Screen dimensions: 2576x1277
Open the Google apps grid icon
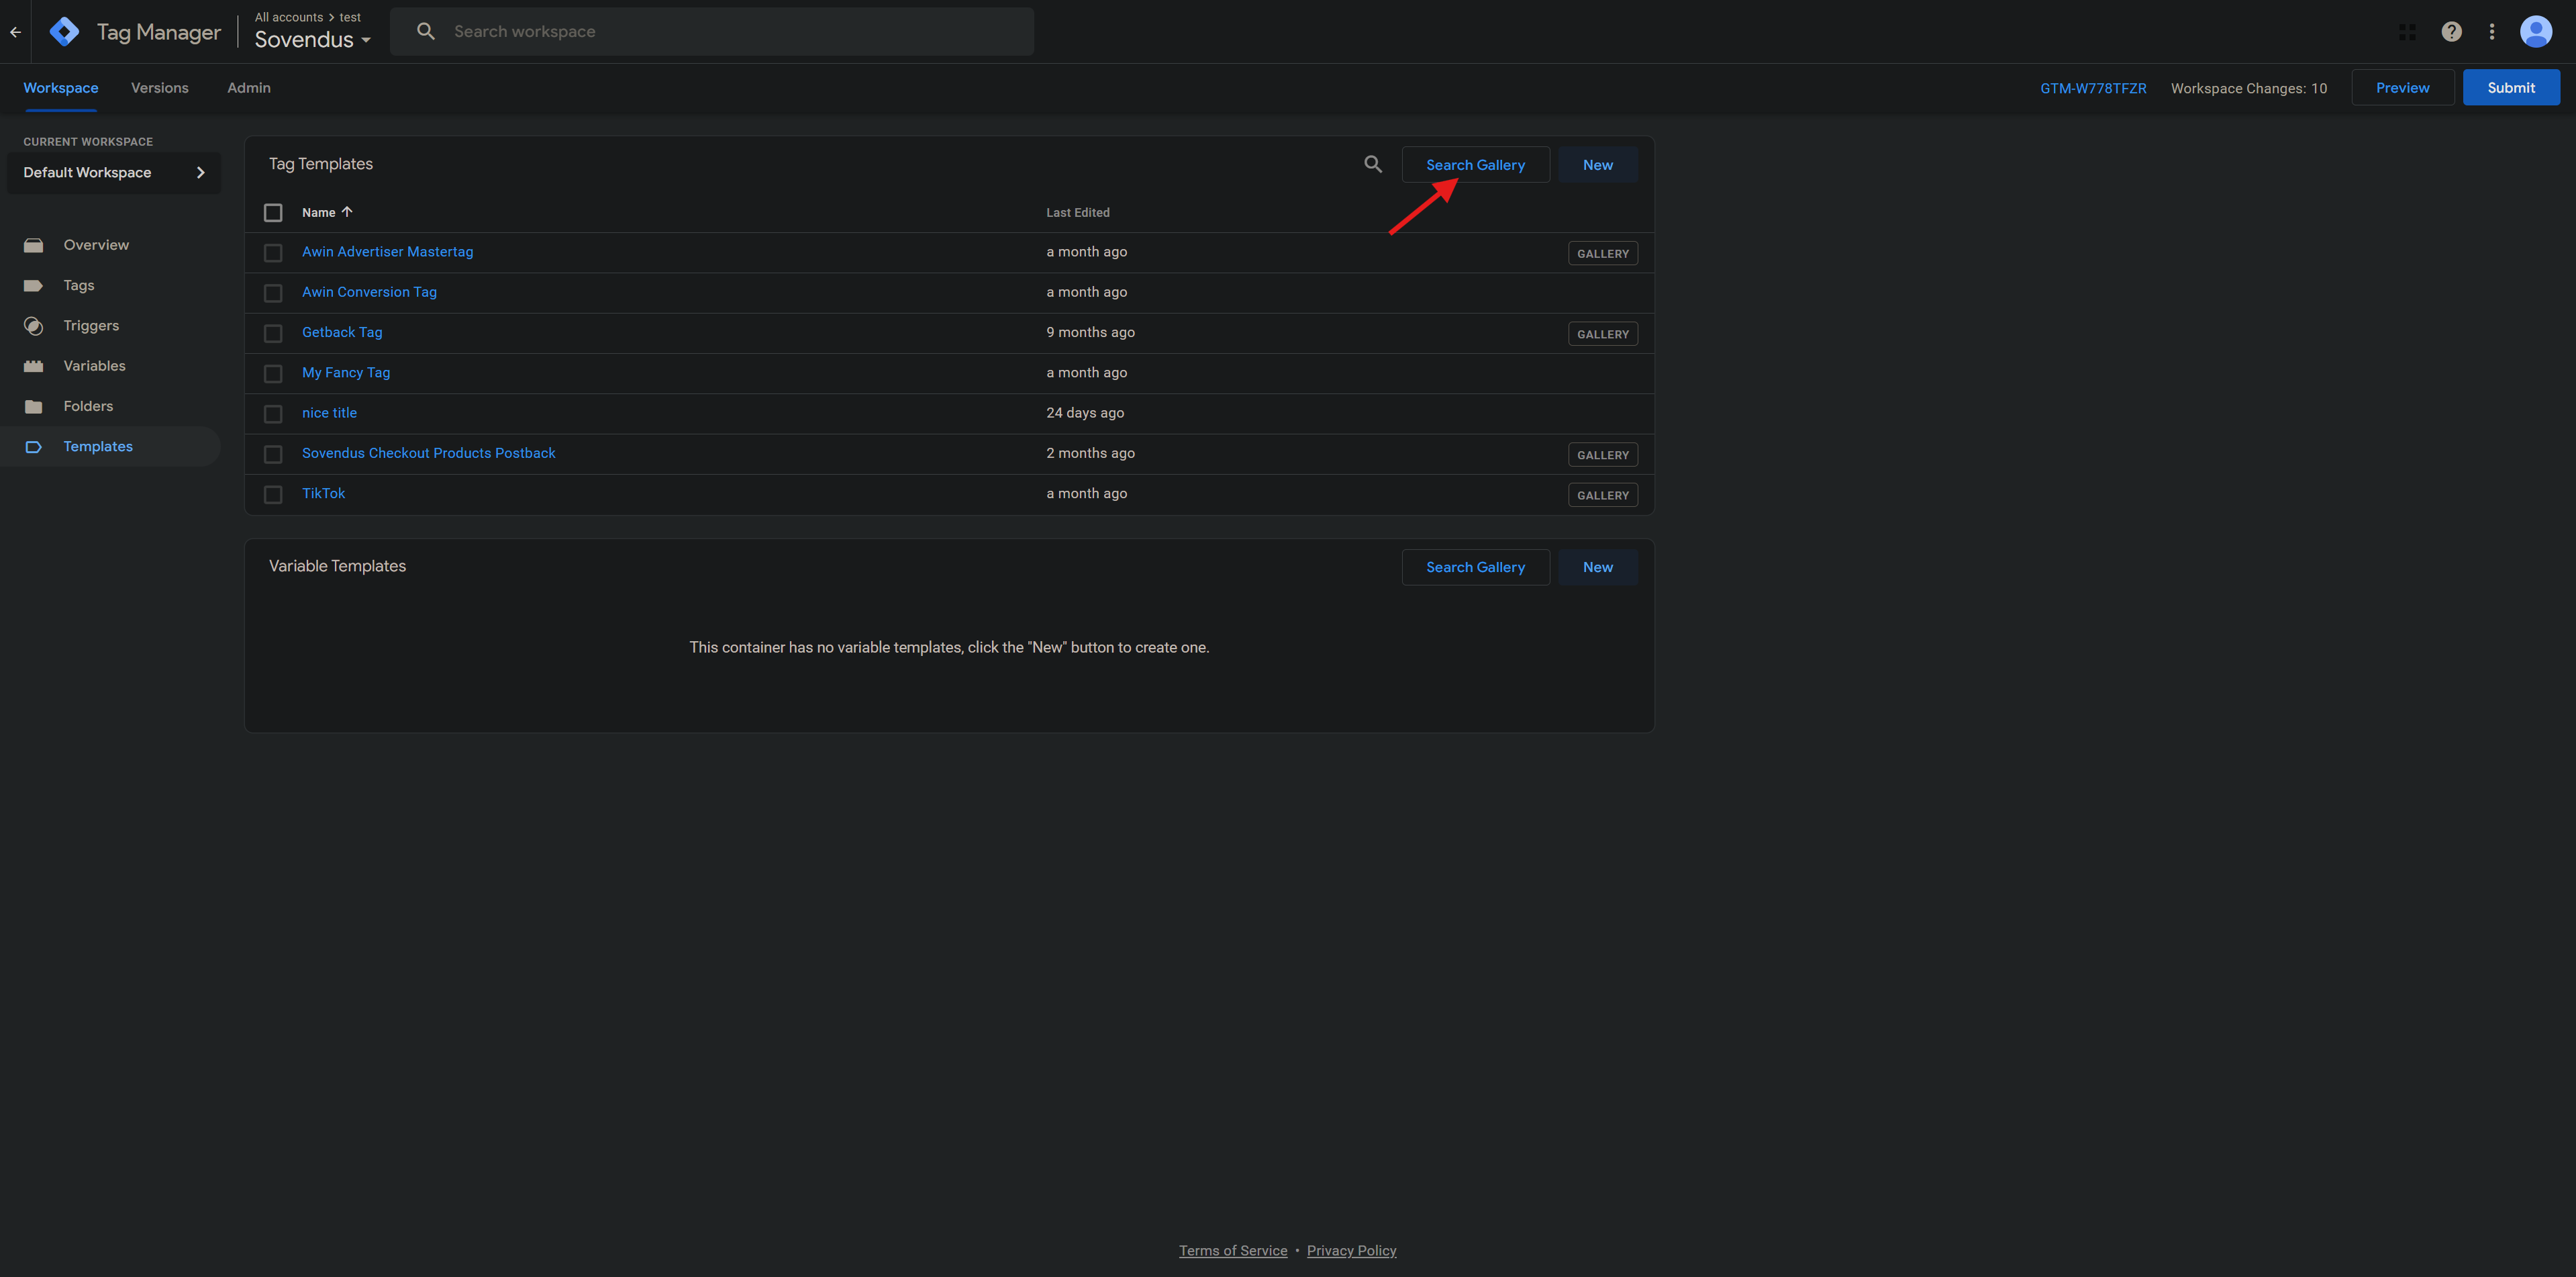[x=2407, y=32]
